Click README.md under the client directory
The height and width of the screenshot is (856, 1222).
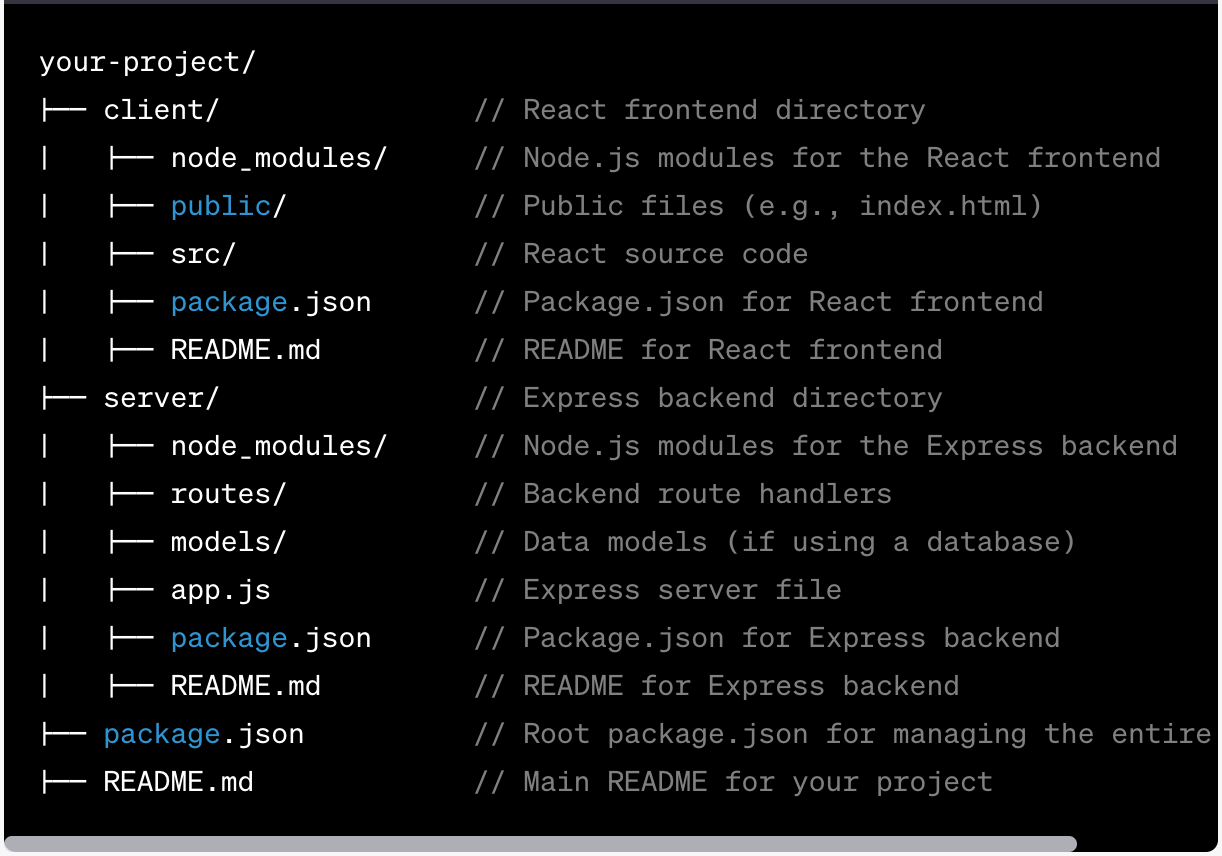[246, 350]
